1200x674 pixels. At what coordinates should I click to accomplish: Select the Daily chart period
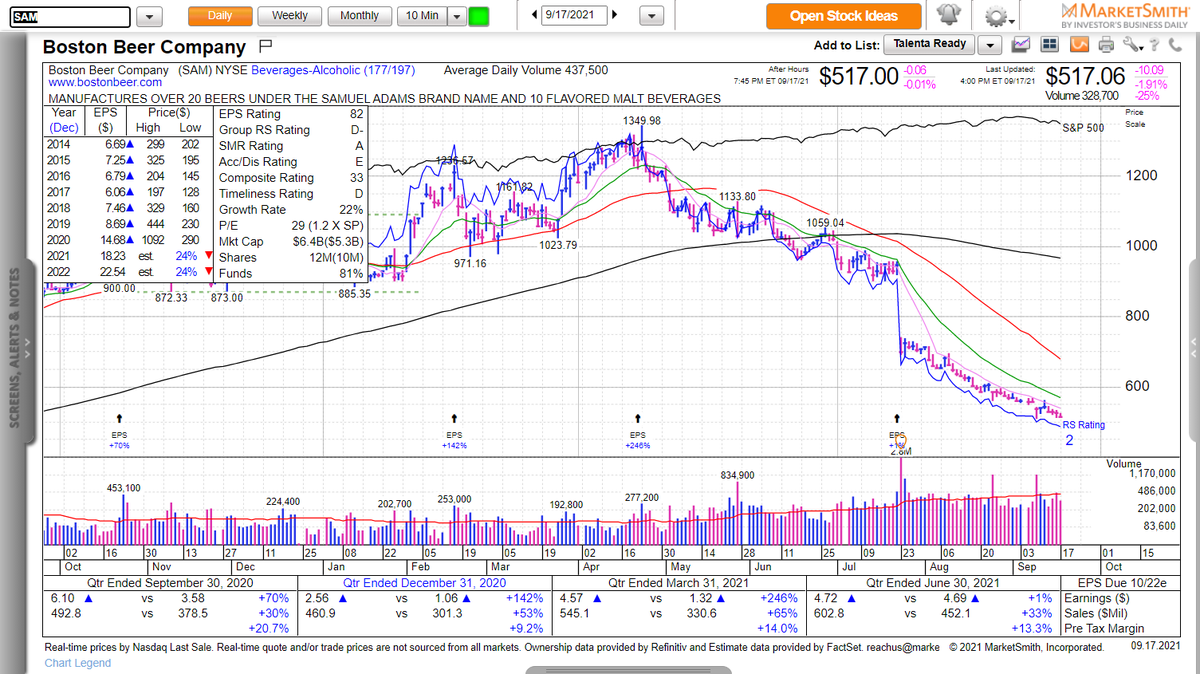pos(220,16)
